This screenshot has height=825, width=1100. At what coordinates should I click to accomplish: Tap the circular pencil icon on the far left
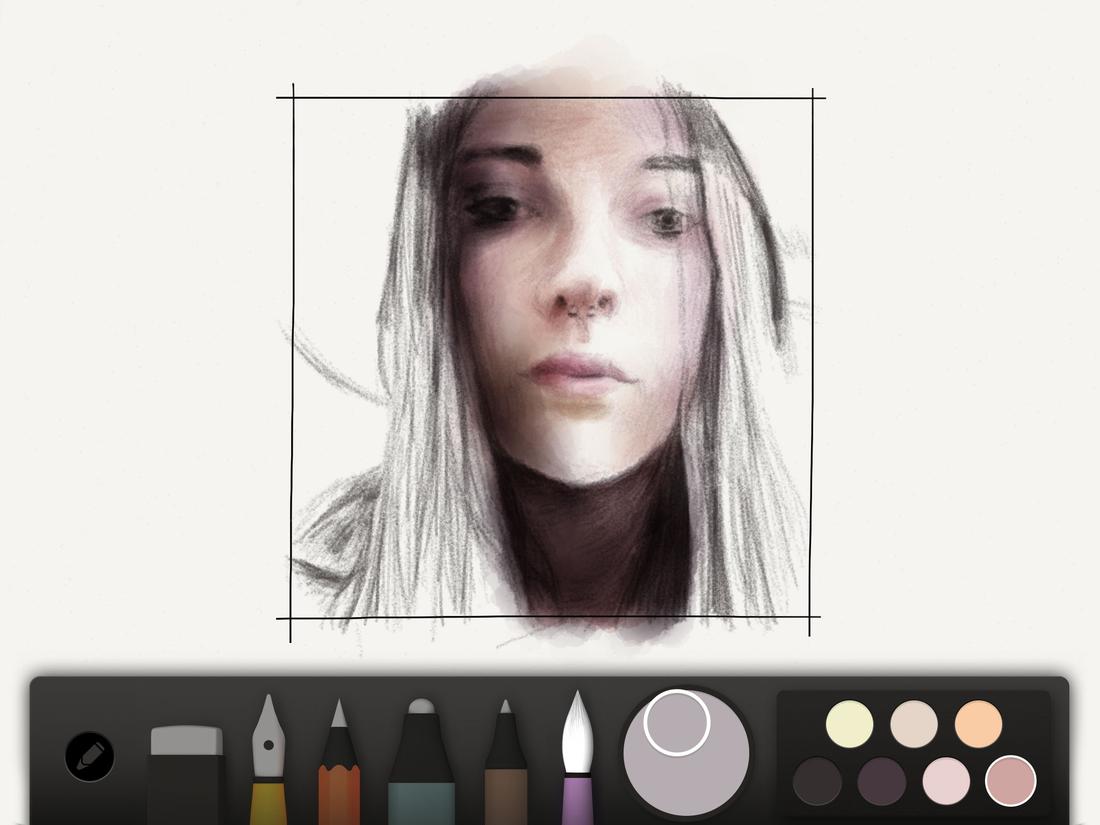88,755
